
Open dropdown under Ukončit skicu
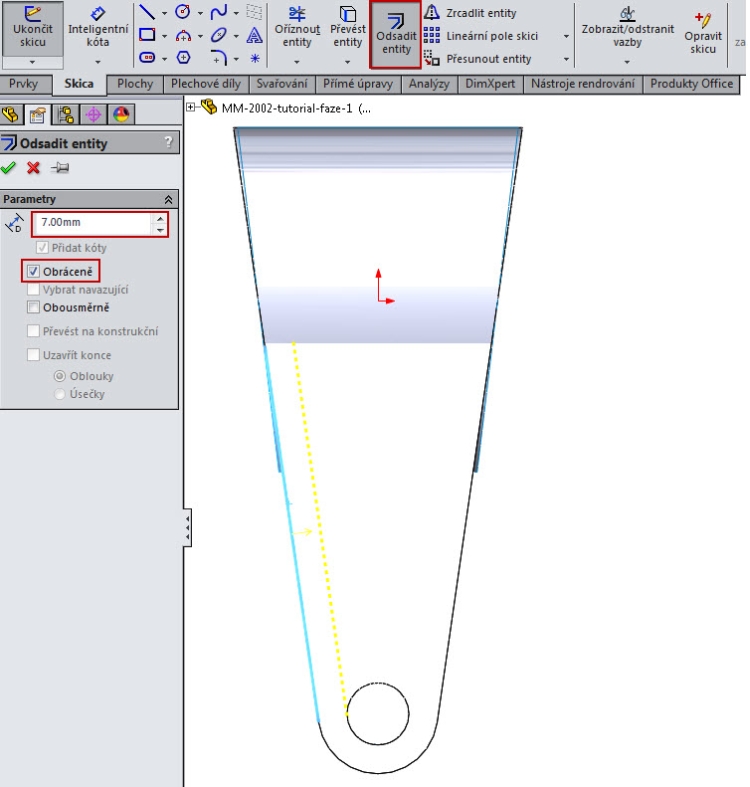pos(33,62)
